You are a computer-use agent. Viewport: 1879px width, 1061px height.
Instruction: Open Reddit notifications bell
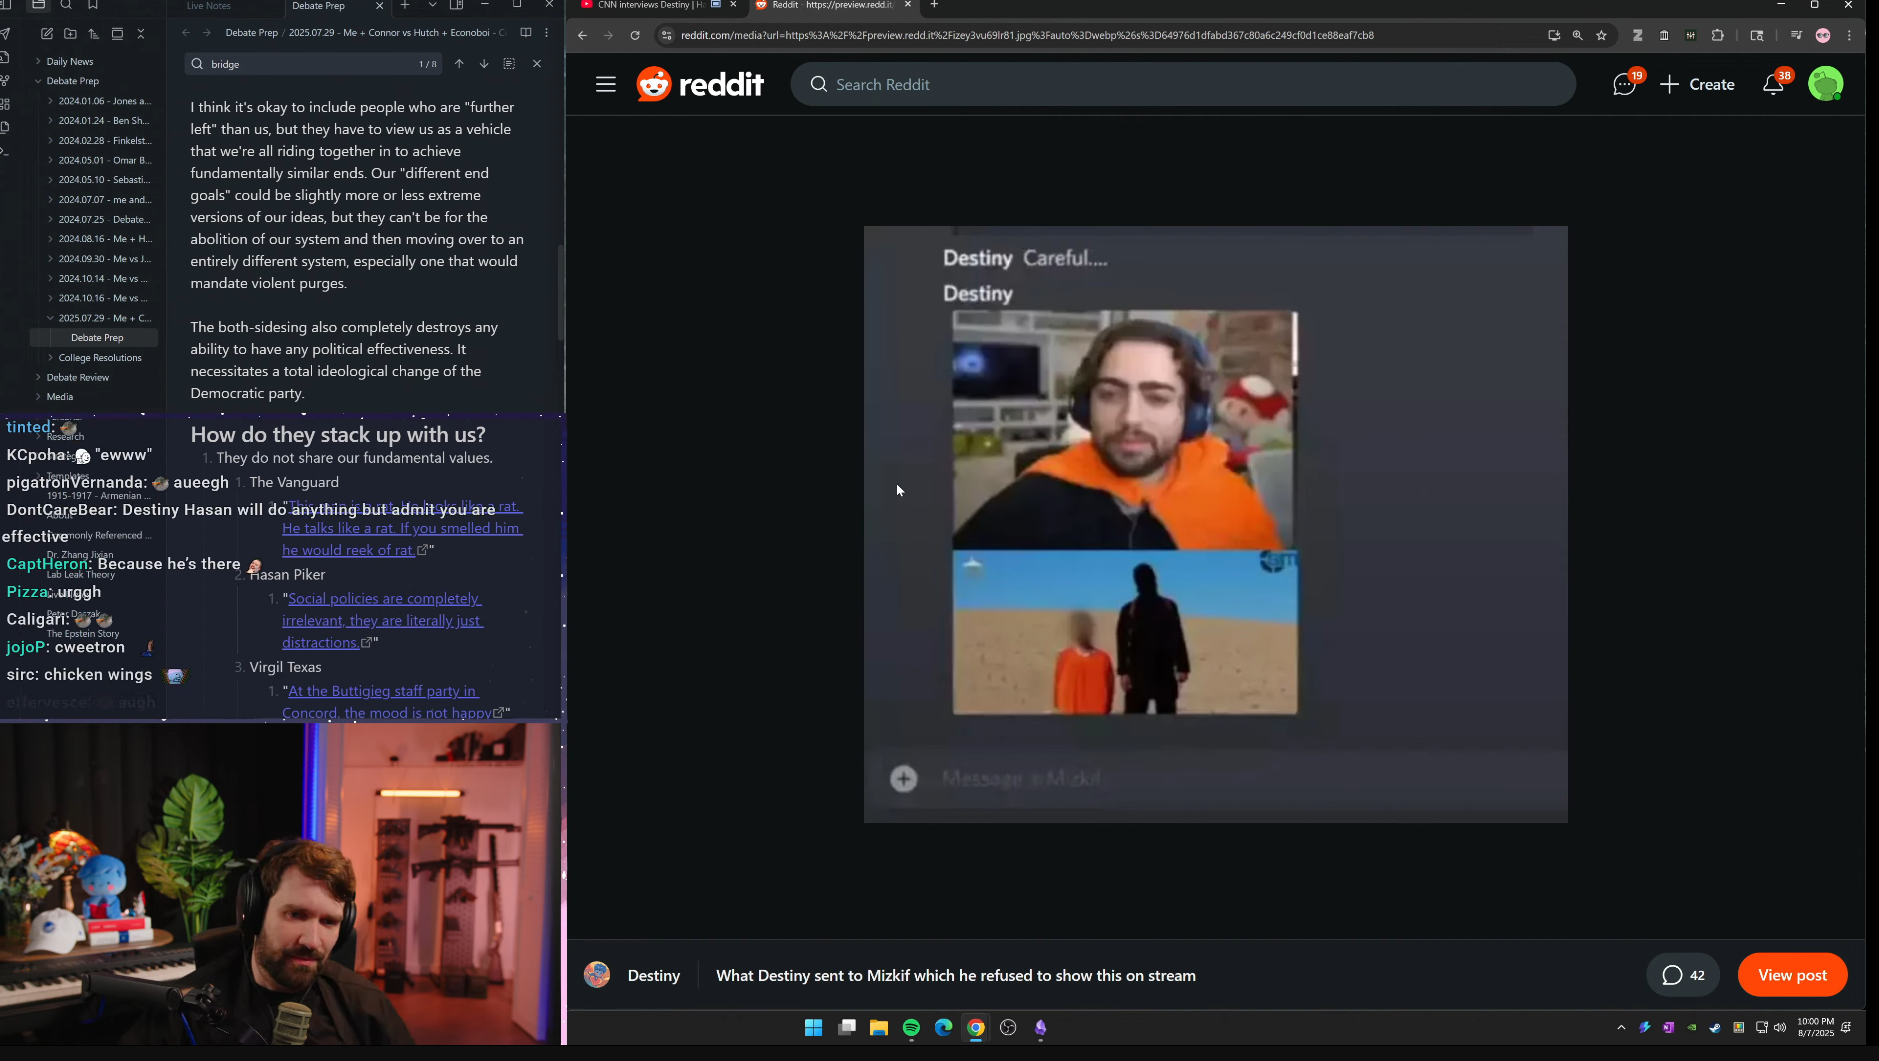1774,84
